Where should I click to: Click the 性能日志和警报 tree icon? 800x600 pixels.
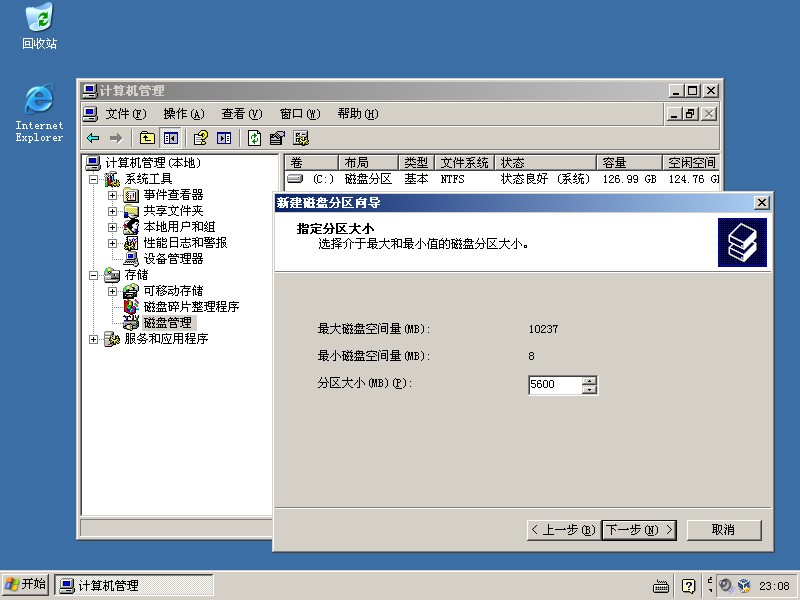tap(131, 243)
